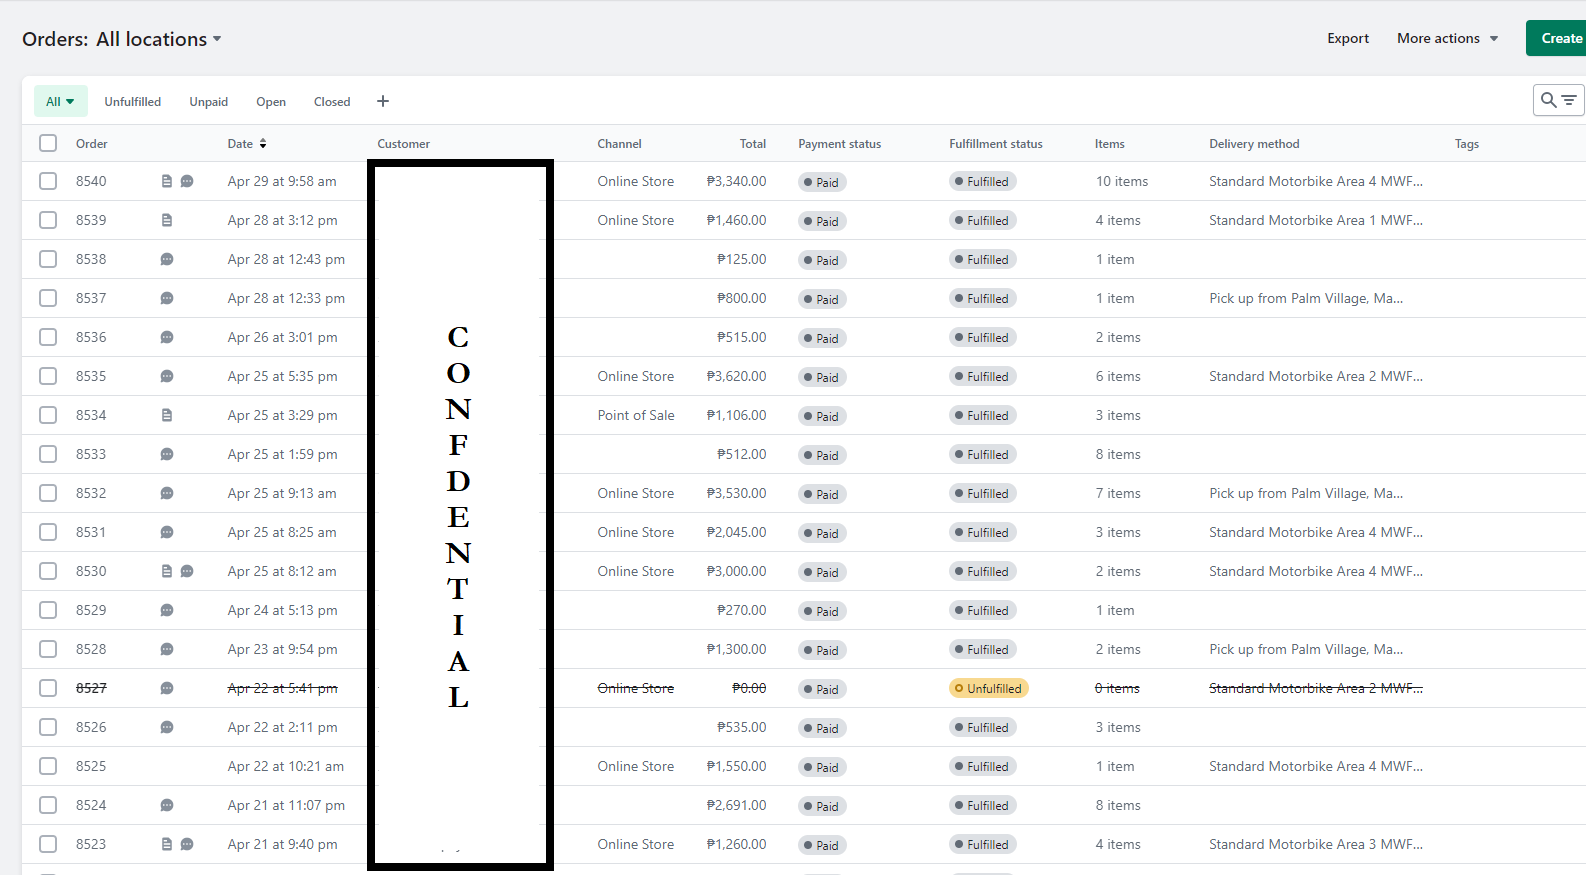Open the search and filter button
The width and height of the screenshot is (1586, 875).
pos(1558,100)
